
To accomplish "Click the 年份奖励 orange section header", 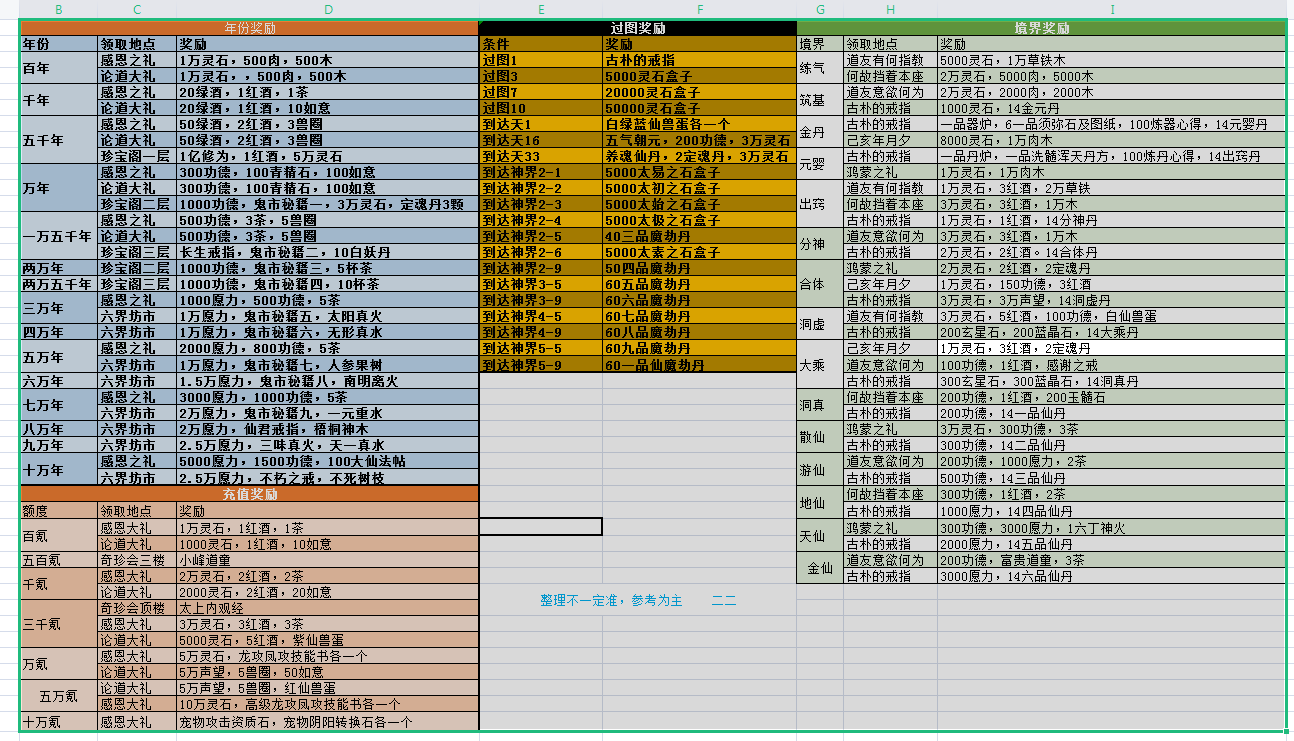I will (250, 28).
